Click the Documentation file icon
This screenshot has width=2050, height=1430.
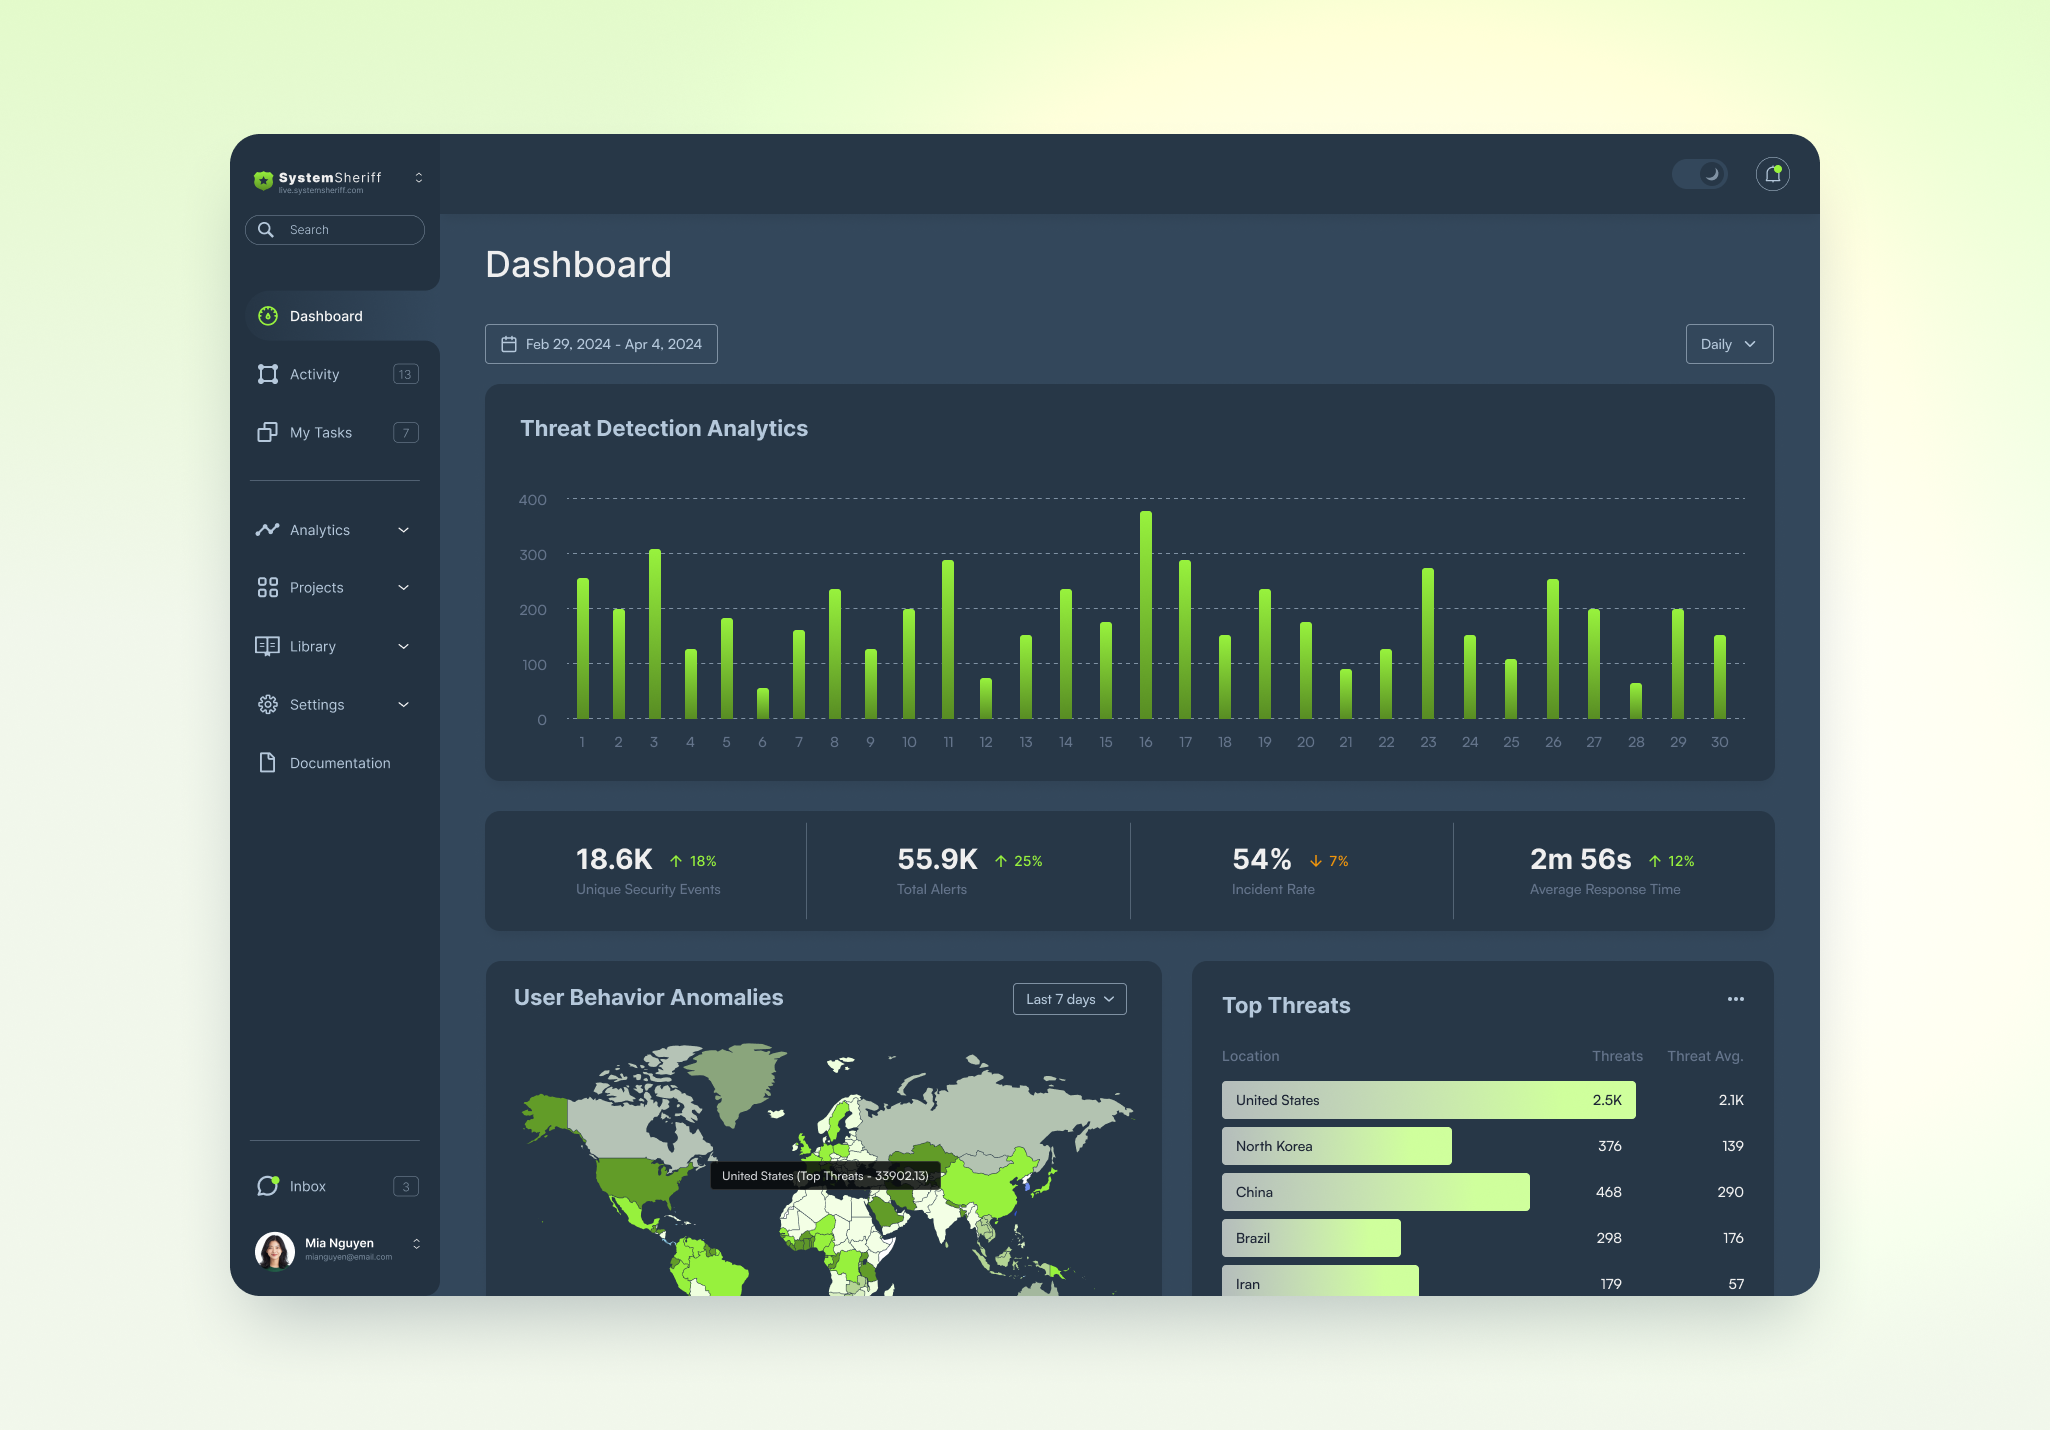(x=268, y=762)
